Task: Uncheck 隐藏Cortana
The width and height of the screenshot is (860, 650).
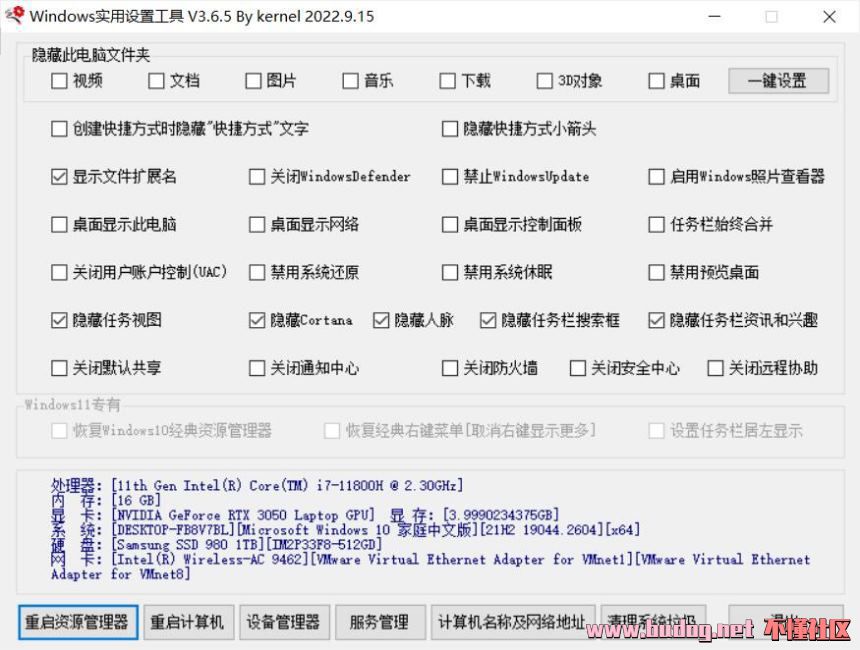Action: pos(257,320)
